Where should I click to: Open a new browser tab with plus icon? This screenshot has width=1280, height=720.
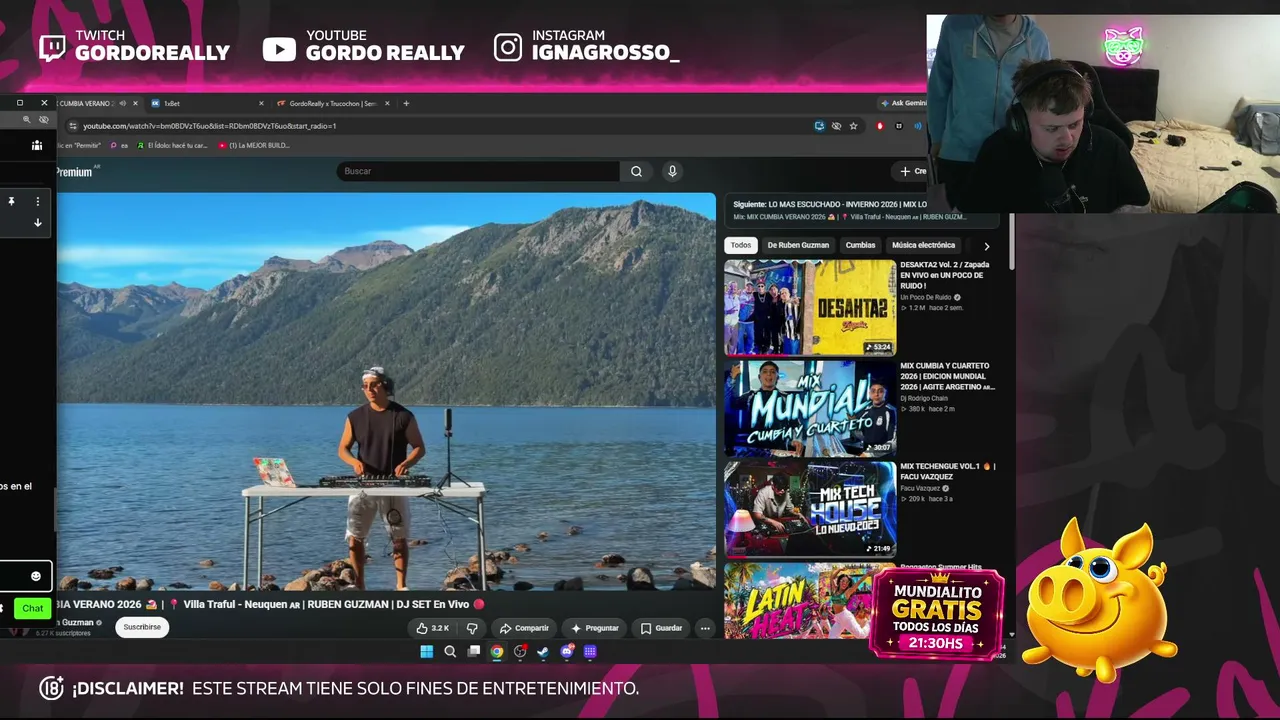click(405, 103)
